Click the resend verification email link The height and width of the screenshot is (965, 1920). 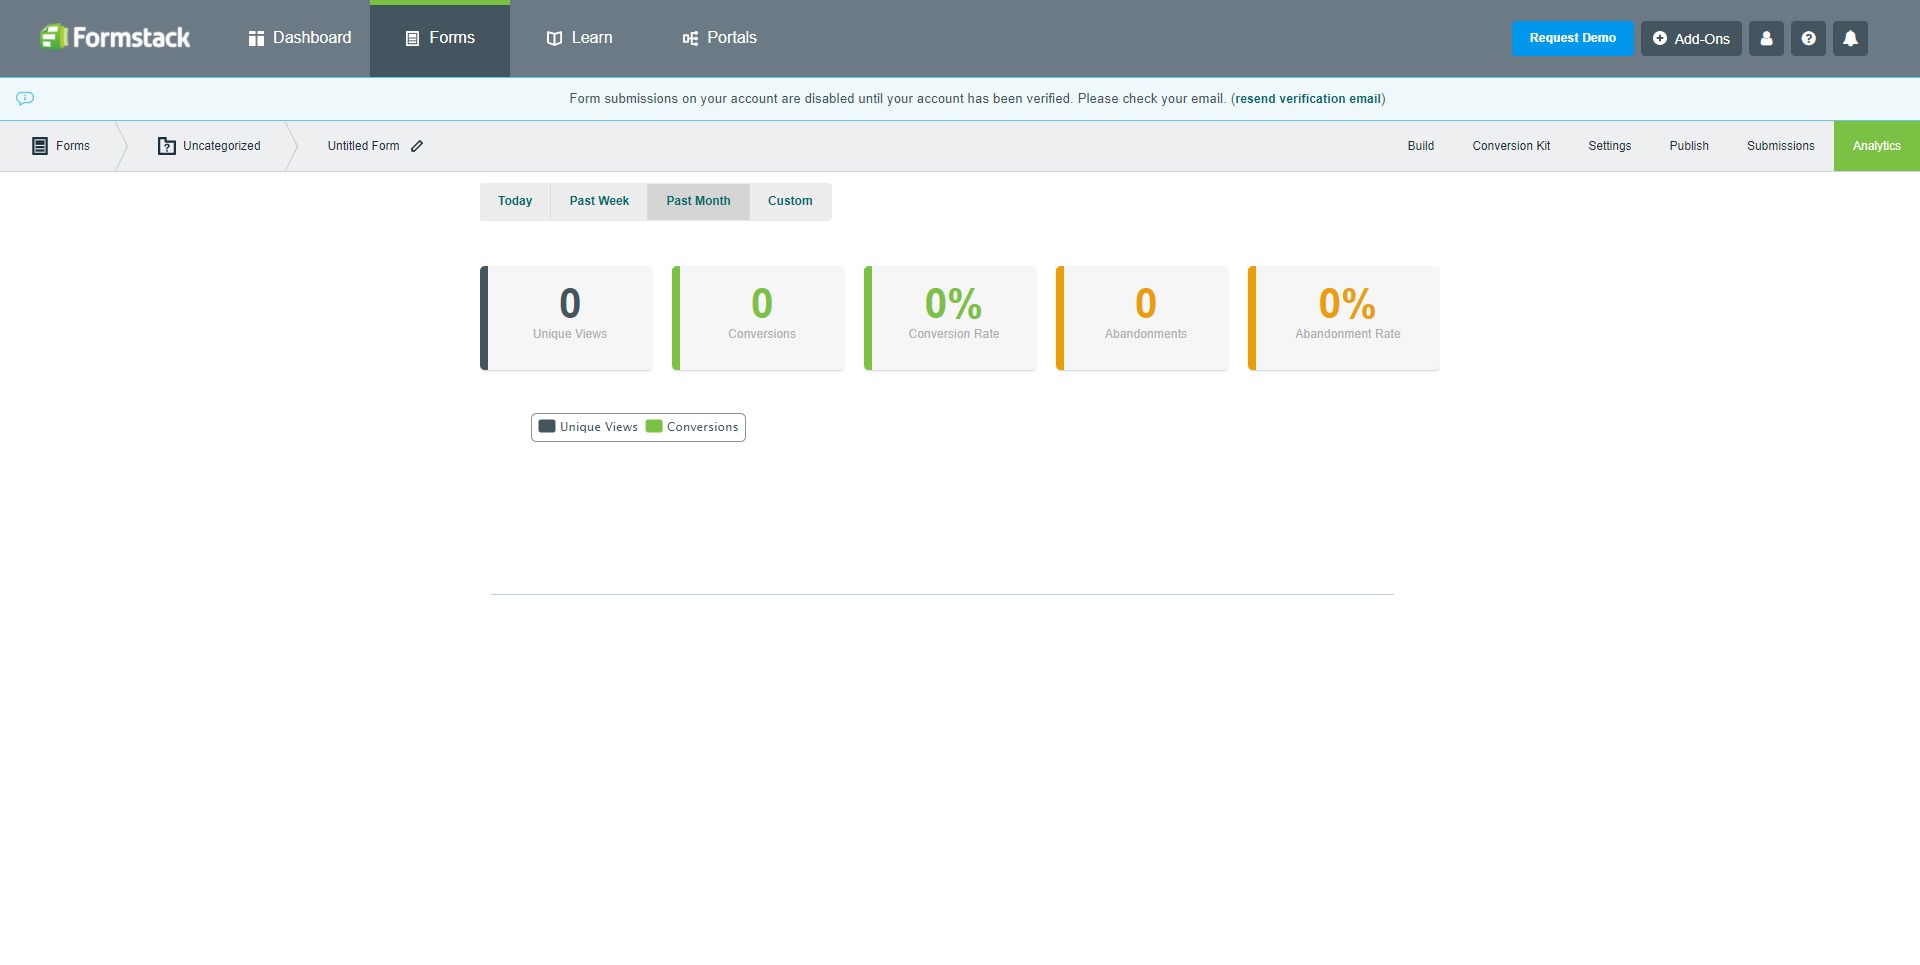click(1308, 99)
